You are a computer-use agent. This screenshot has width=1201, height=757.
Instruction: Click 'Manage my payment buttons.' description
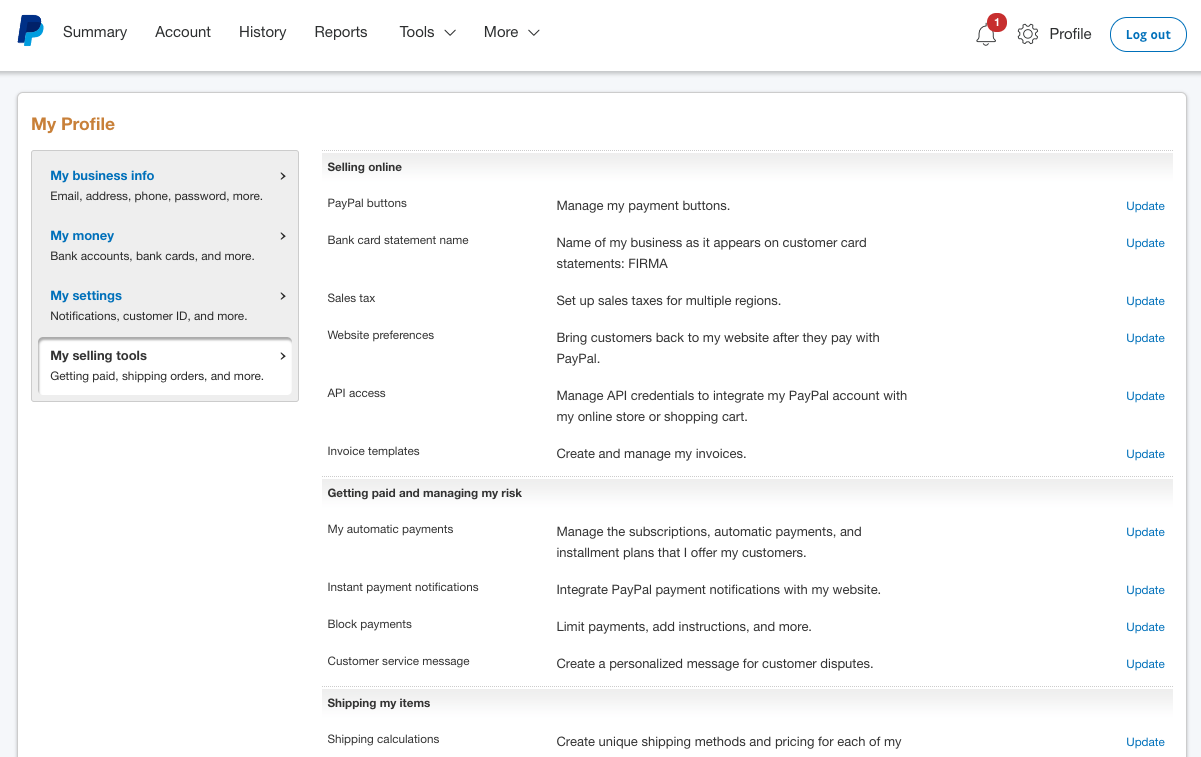tap(643, 206)
